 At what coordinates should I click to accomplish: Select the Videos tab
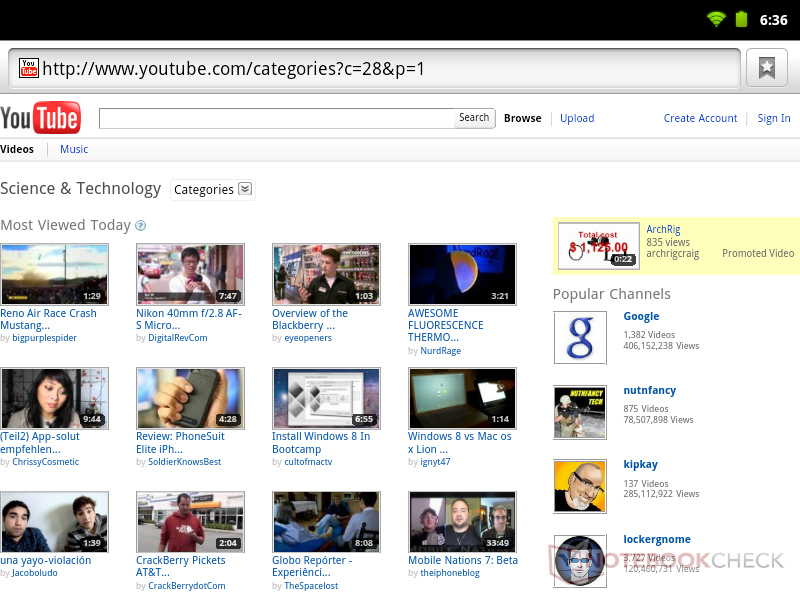tap(17, 149)
